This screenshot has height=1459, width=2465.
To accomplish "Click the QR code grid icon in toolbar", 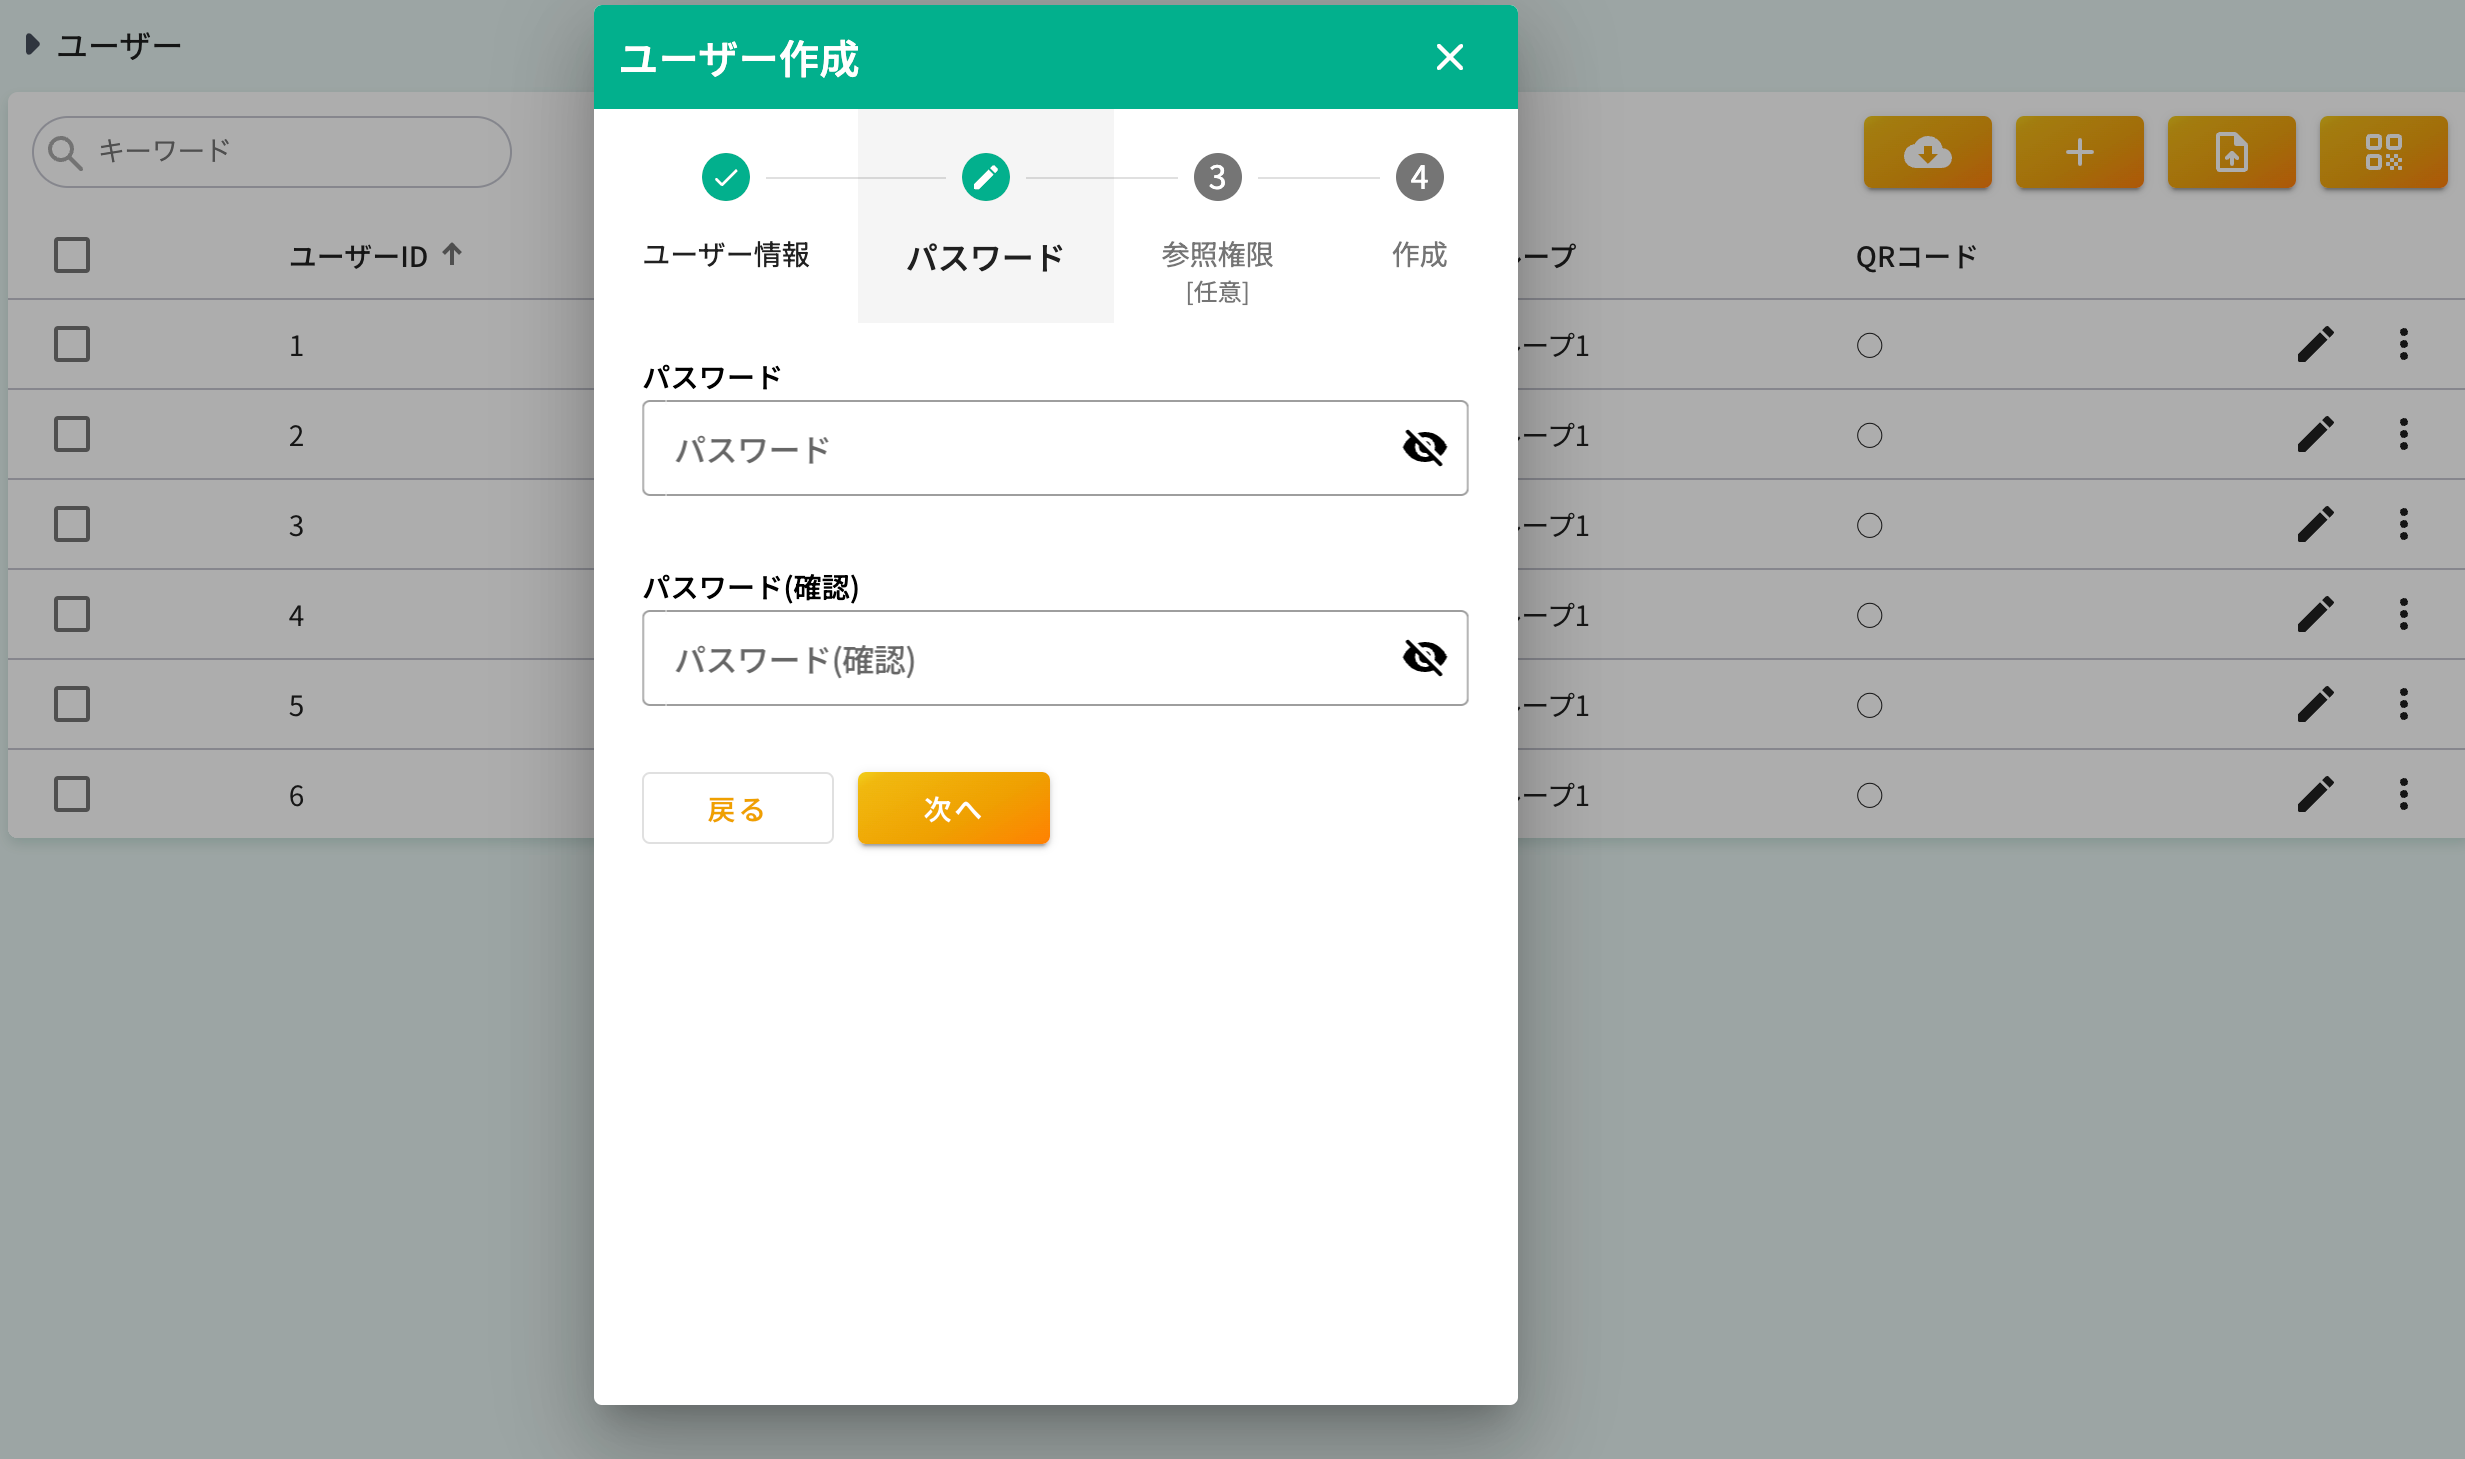I will pos(2384,152).
